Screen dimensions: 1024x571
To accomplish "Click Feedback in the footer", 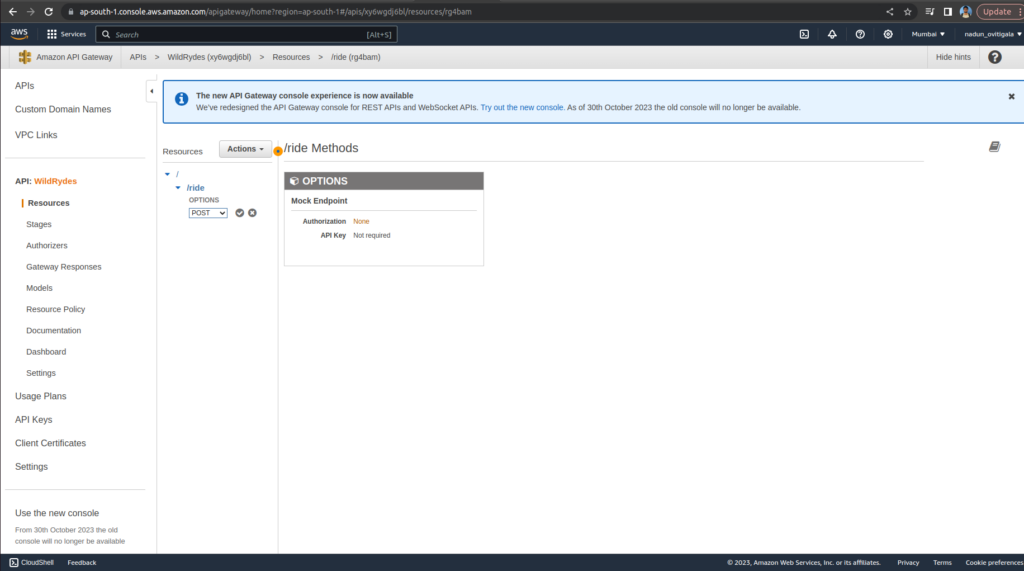I will pyautogui.click(x=82, y=563).
